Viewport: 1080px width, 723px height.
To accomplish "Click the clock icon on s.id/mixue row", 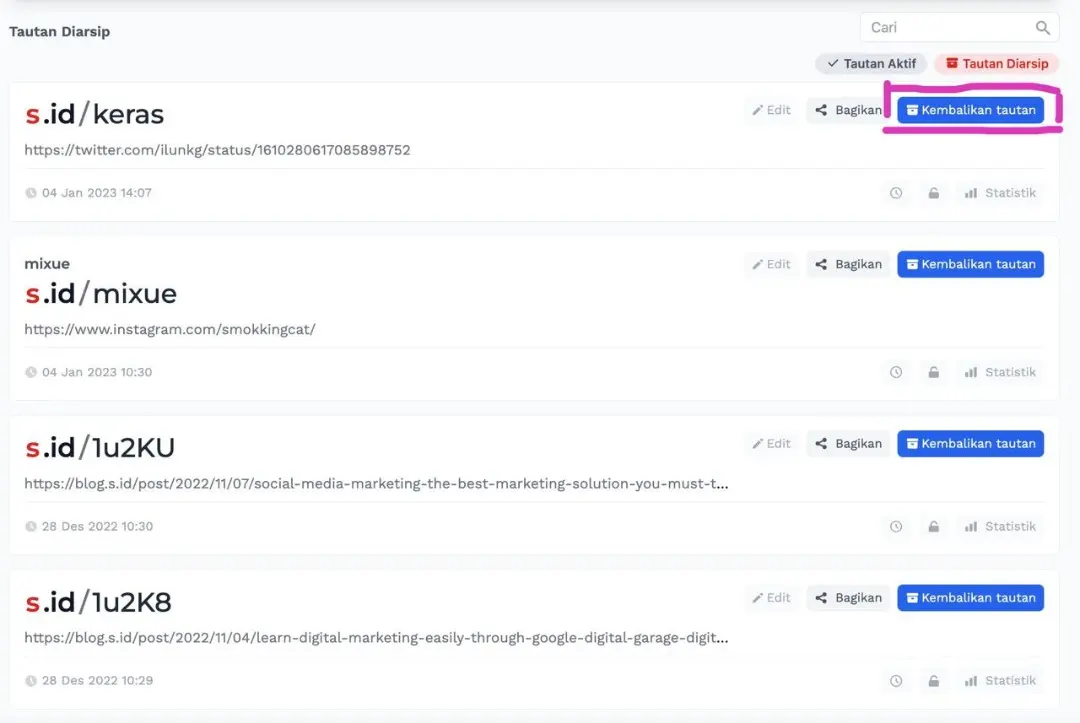I will click(896, 372).
